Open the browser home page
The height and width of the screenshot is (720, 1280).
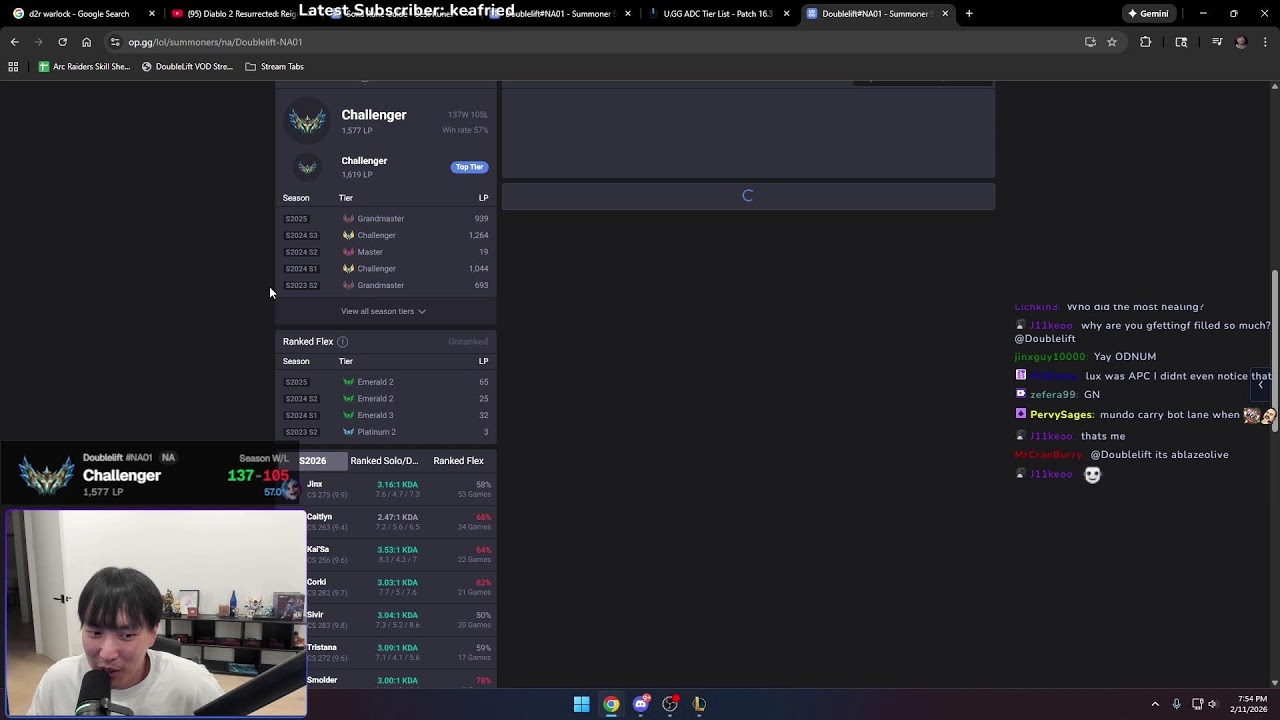coord(86,42)
